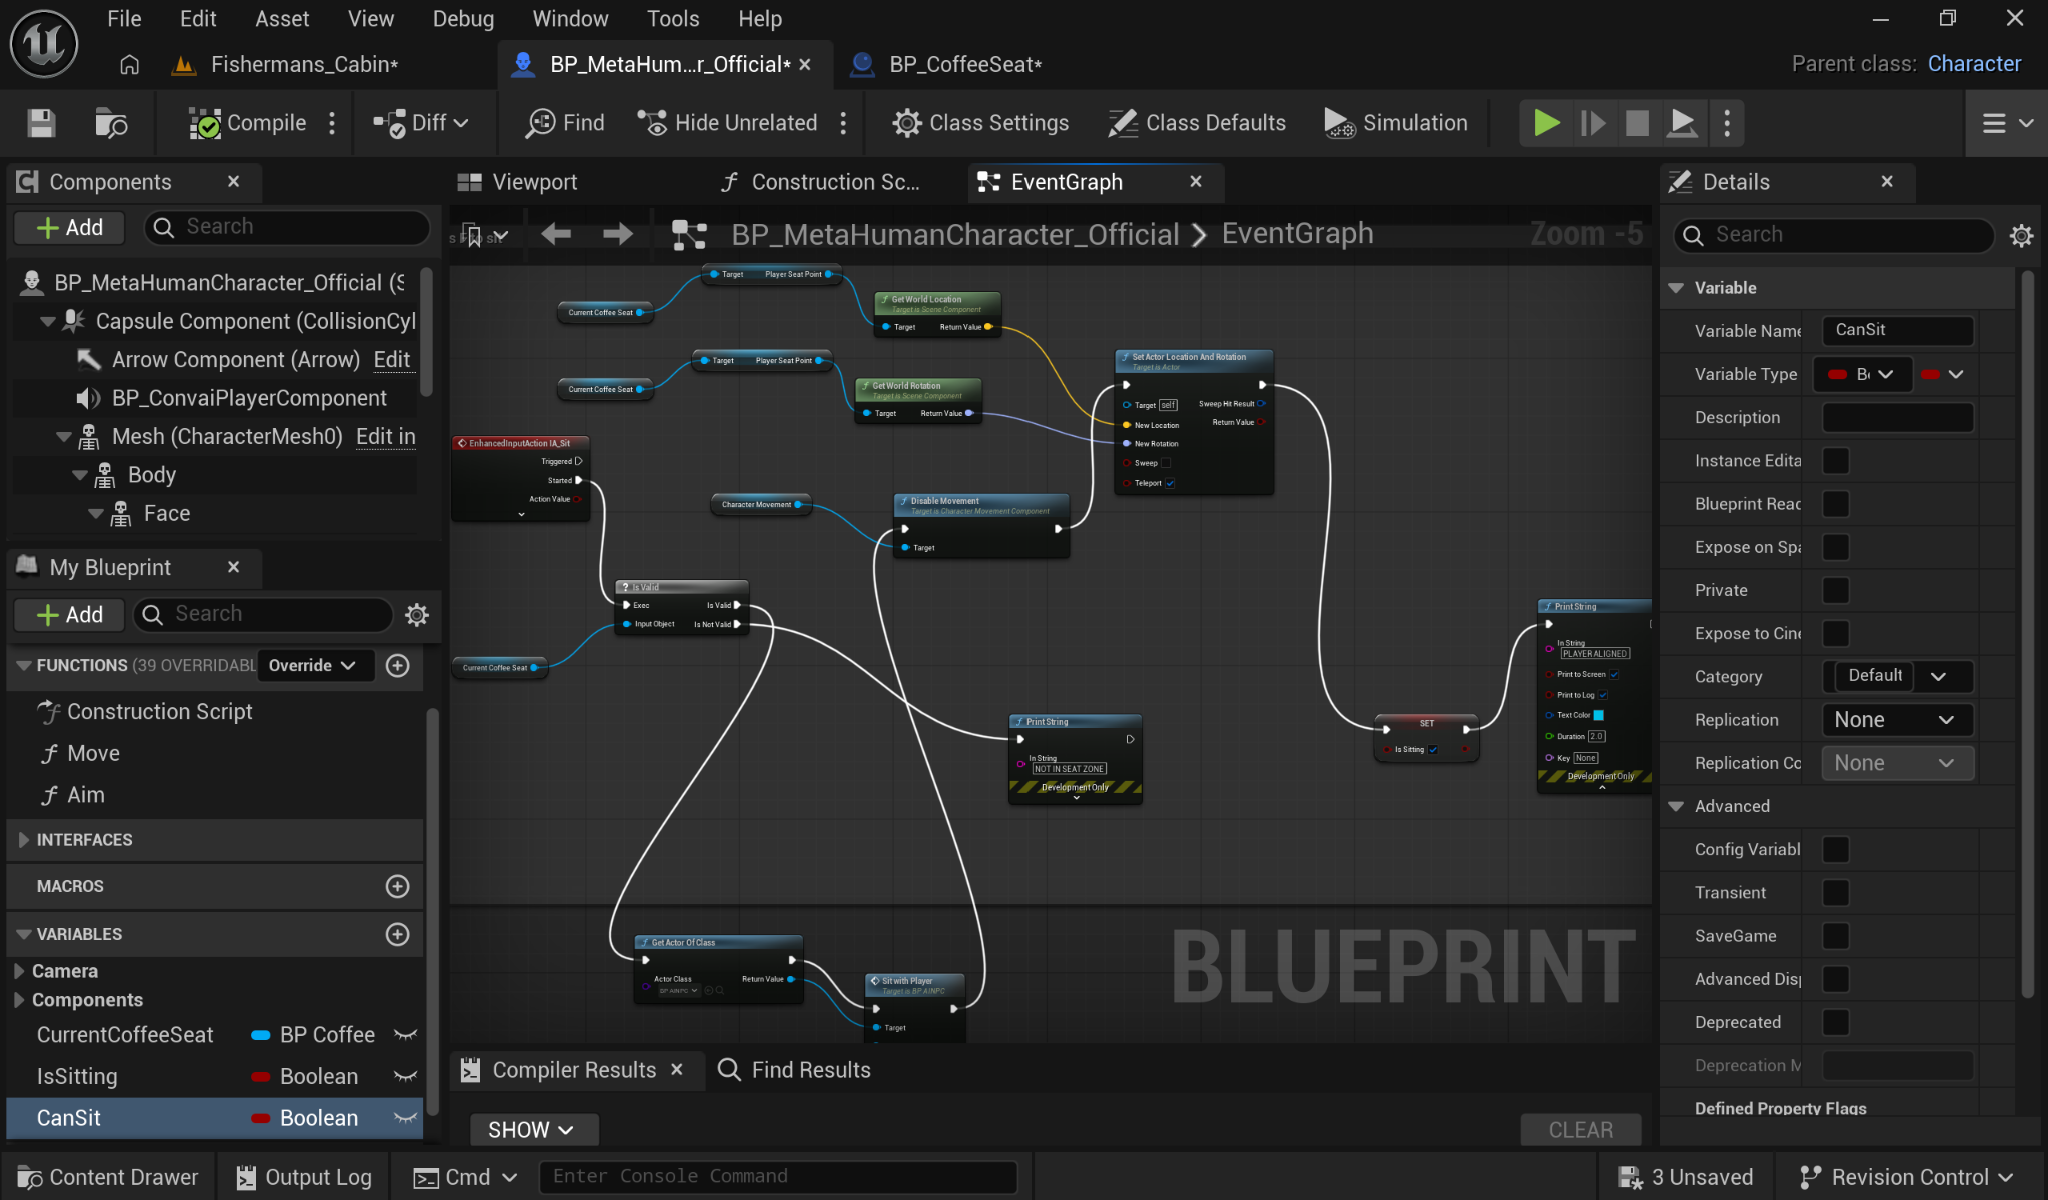2048x1200 pixels.
Task: Add a new function with plus icon
Action: 398,666
